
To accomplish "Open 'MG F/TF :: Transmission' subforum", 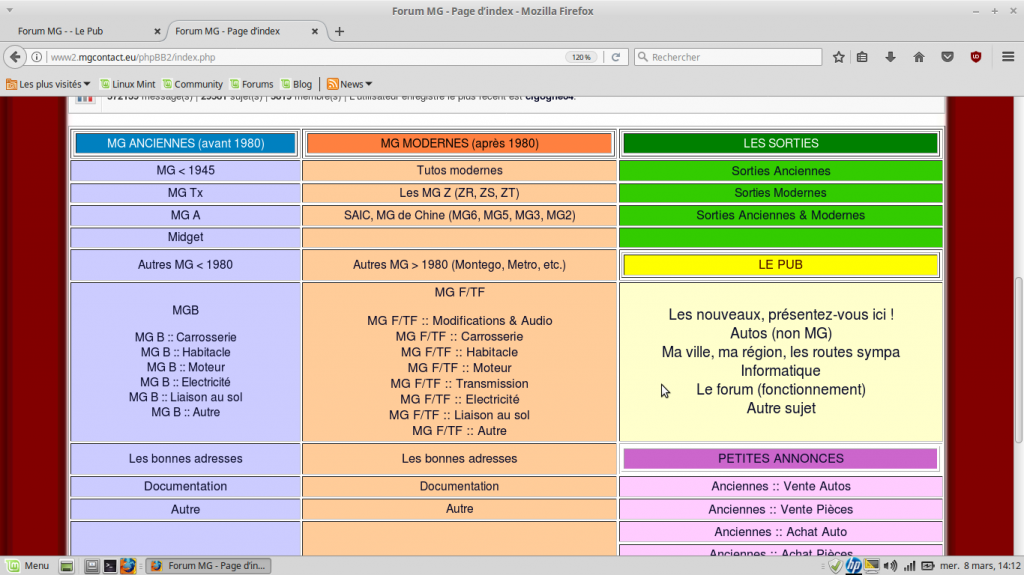I will 459,384.
